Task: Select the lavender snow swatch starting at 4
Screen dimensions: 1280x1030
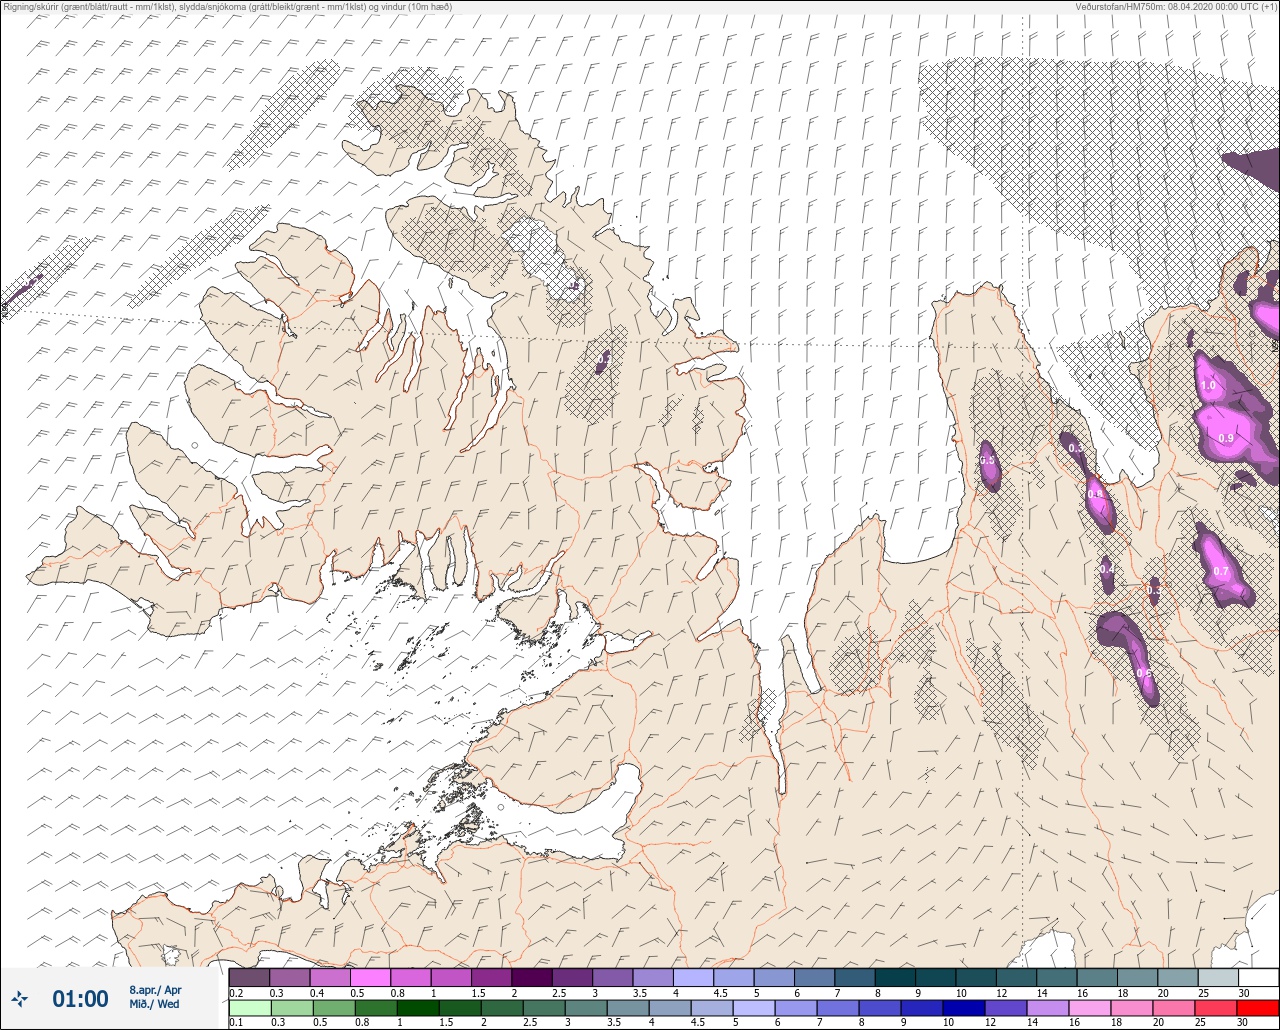Action: [693, 977]
